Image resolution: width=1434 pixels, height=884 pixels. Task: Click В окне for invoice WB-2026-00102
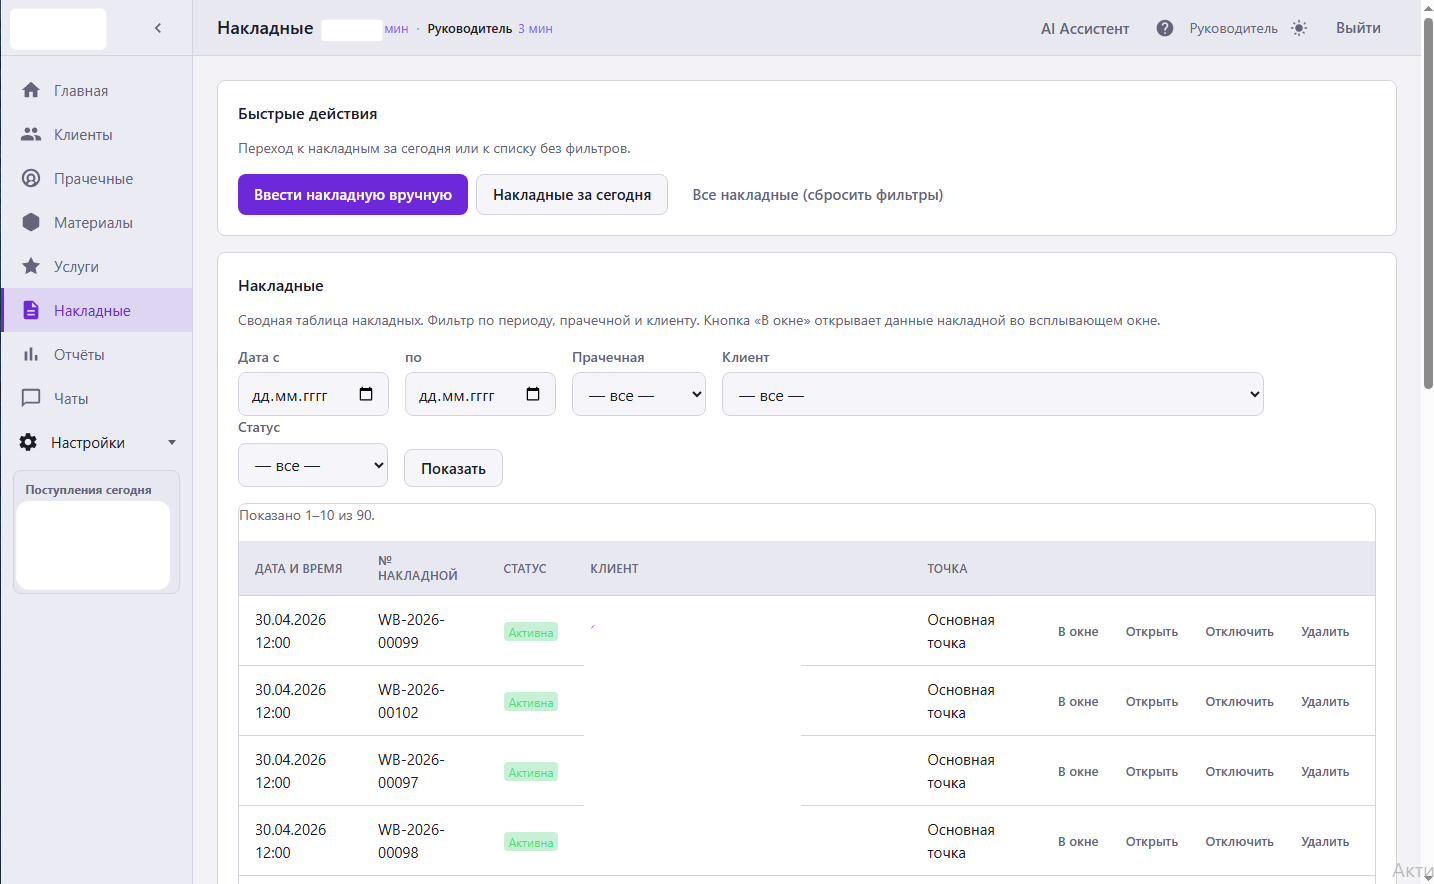pyautogui.click(x=1078, y=701)
